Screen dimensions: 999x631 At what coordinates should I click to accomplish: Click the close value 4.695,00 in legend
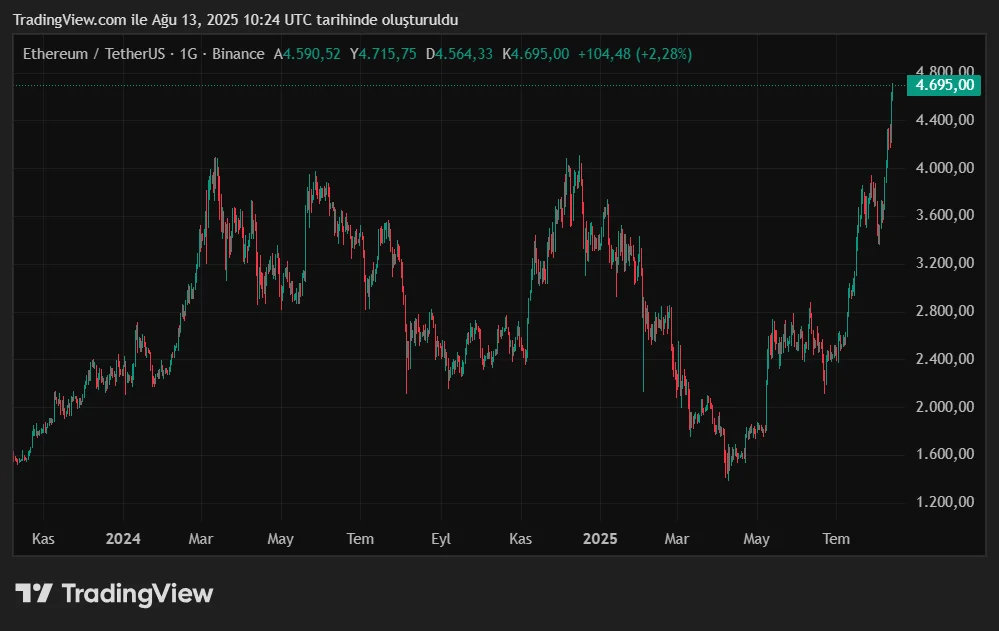[x=540, y=54]
